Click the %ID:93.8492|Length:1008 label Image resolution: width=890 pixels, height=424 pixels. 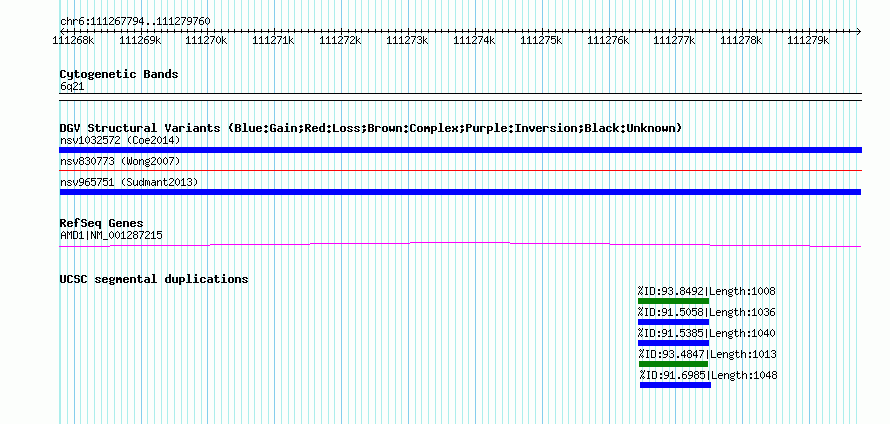[x=706, y=292]
